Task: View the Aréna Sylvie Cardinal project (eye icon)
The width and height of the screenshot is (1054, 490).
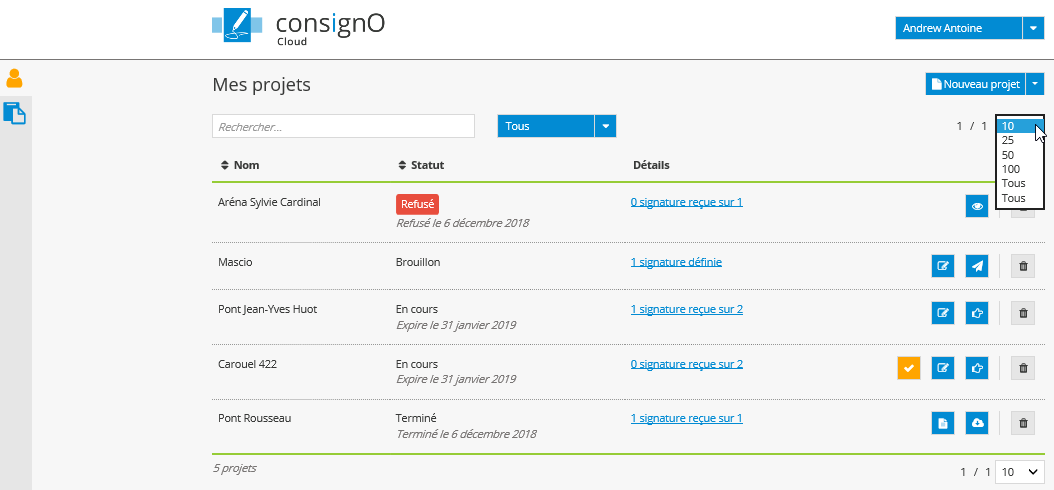Action: coord(977,206)
